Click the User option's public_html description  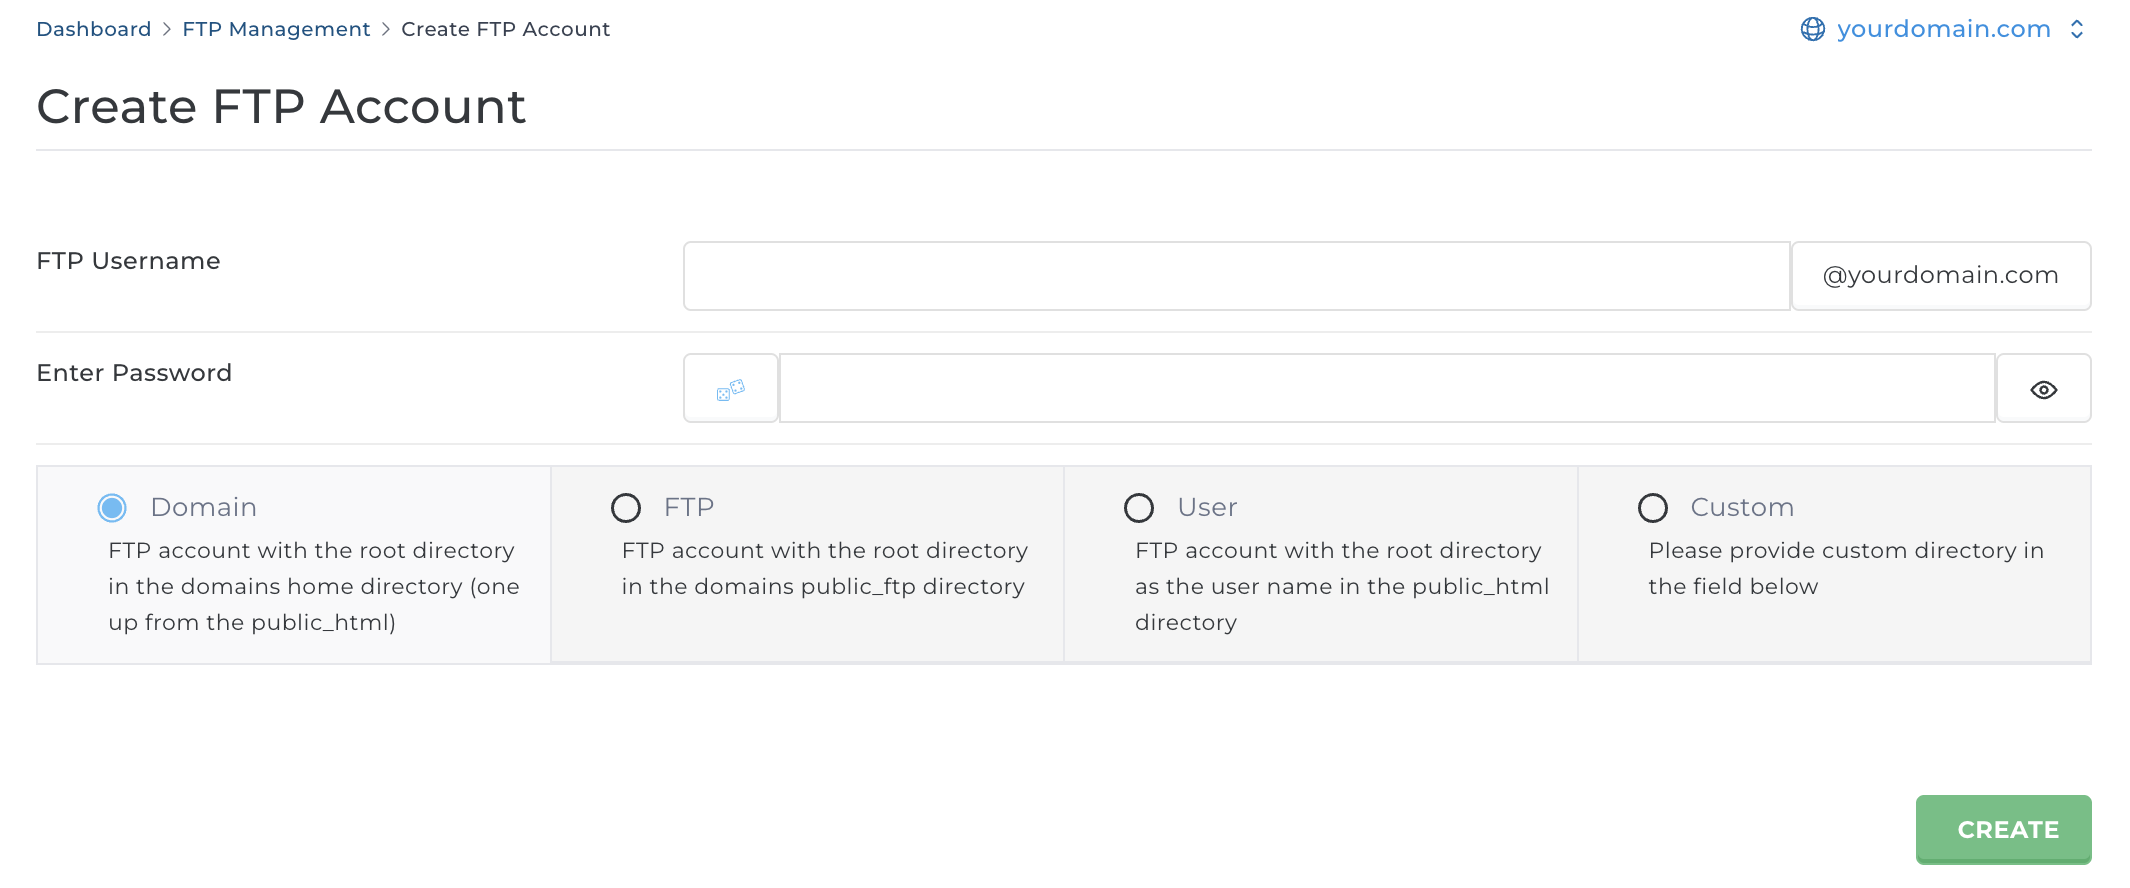1341,587
